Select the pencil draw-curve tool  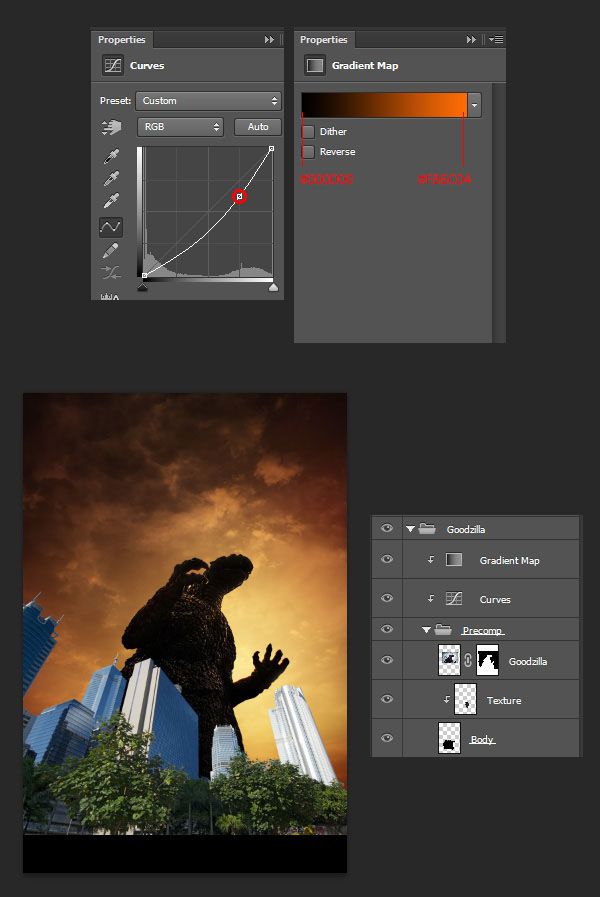(111, 251)
